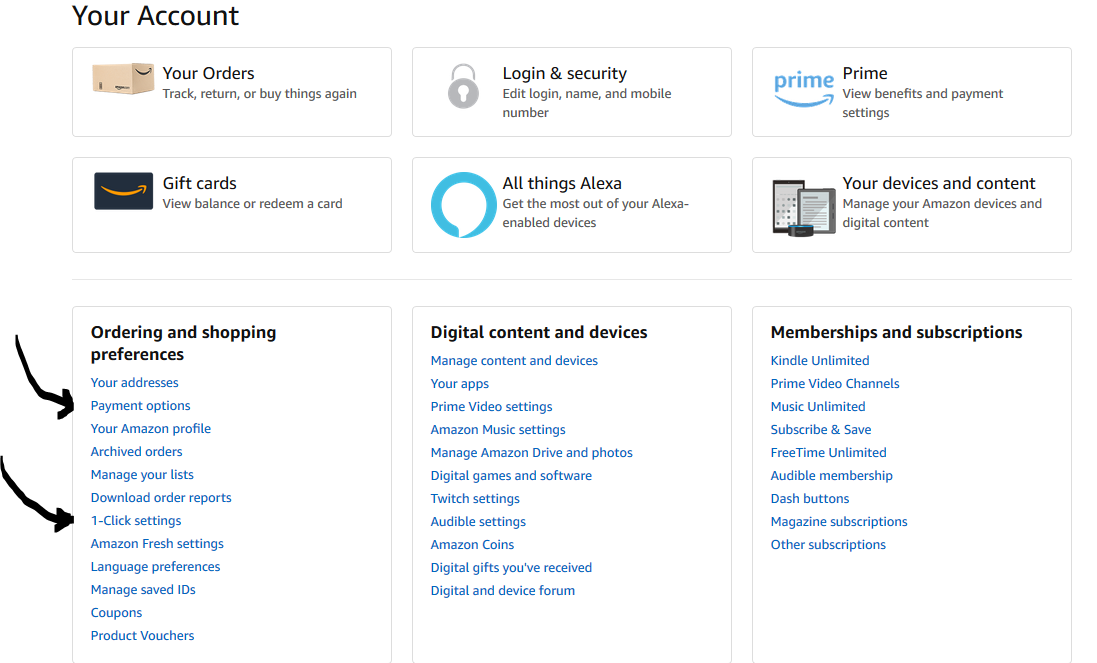Open the Payment options link
Viewport: 1097px width, 663px height.
(140, 406)
